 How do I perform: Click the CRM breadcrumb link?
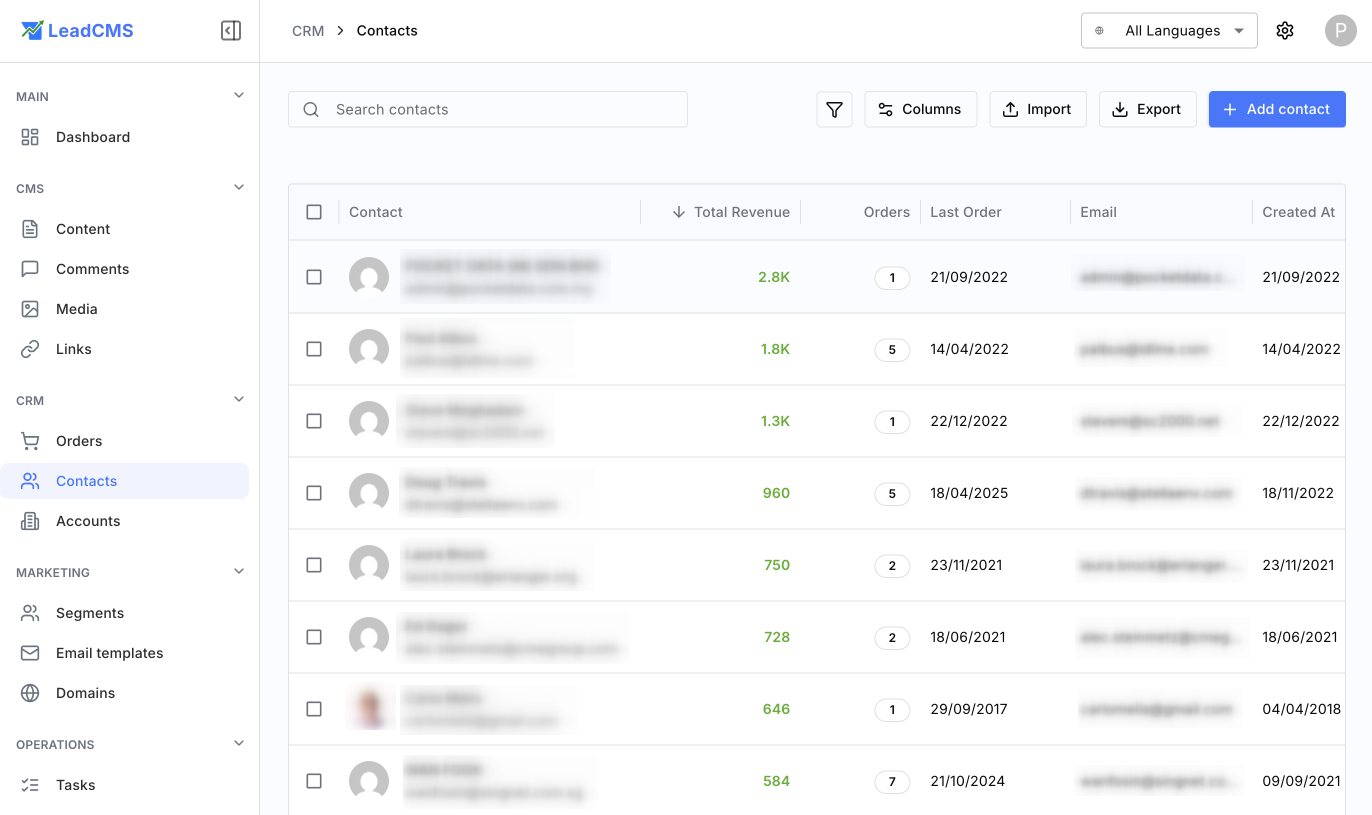[307, 30]
